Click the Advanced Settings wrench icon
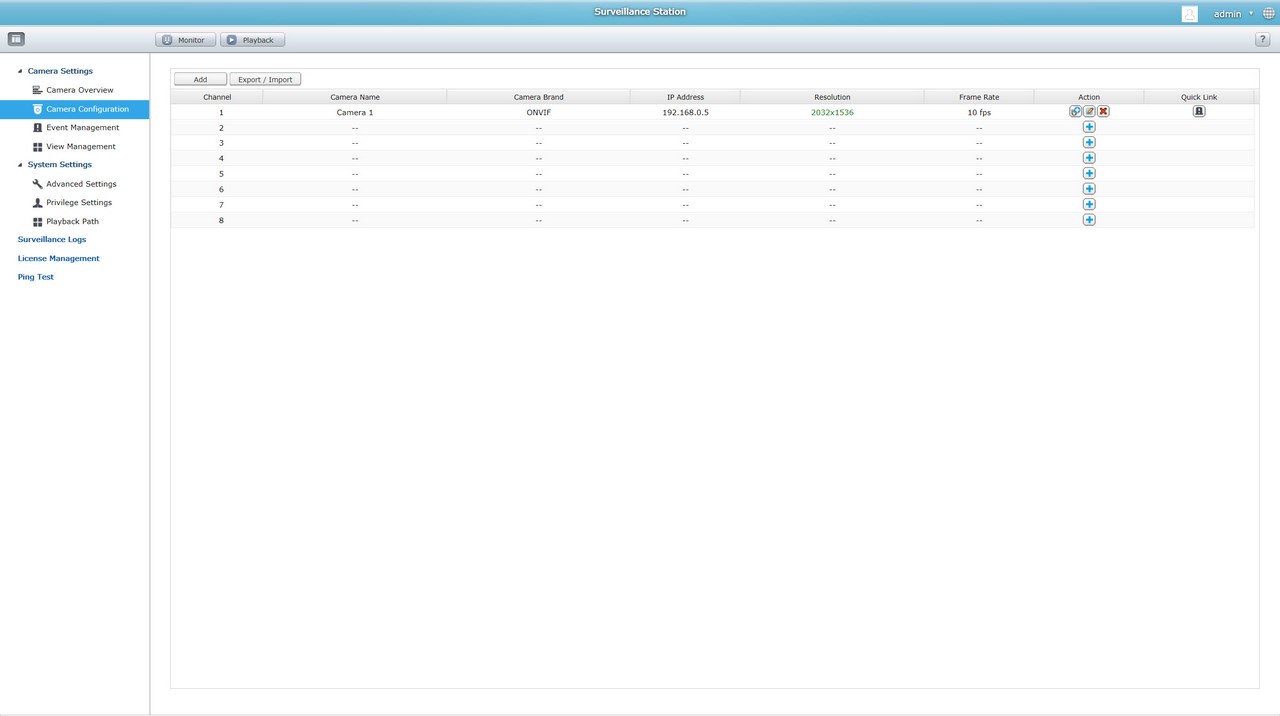Image resolution: width=1280 pixels, height=716 pixels. pyautogui.click(x=38, y=184)
